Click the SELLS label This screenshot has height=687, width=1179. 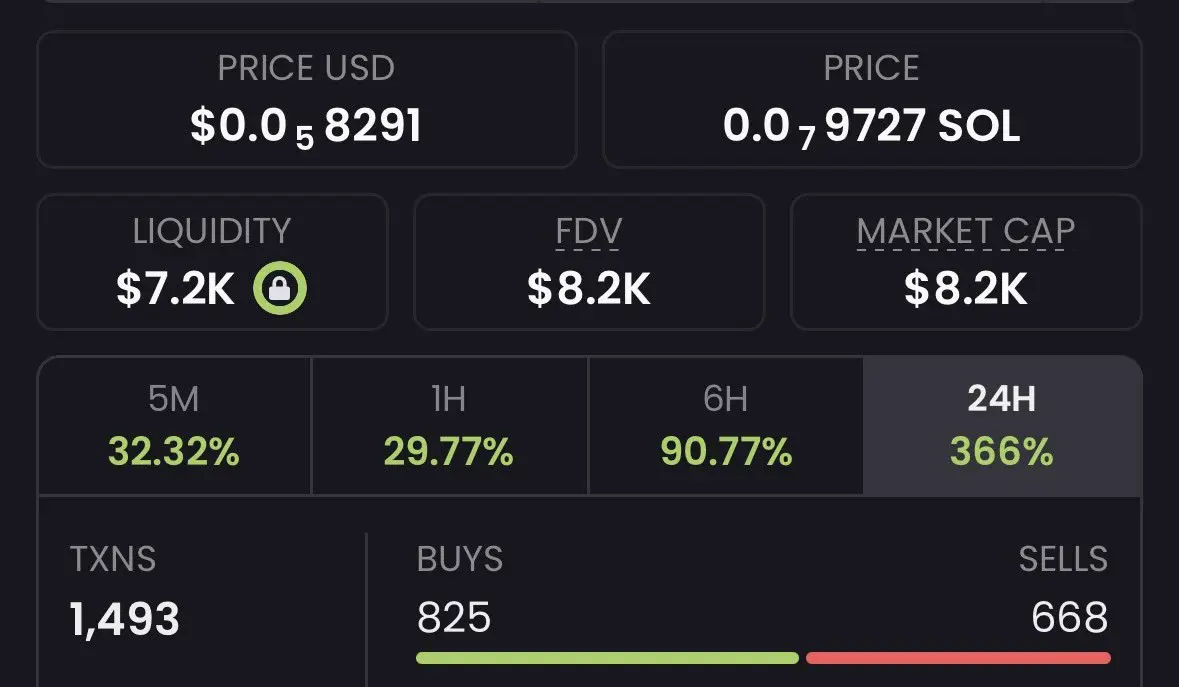[x=1063, y=559]
